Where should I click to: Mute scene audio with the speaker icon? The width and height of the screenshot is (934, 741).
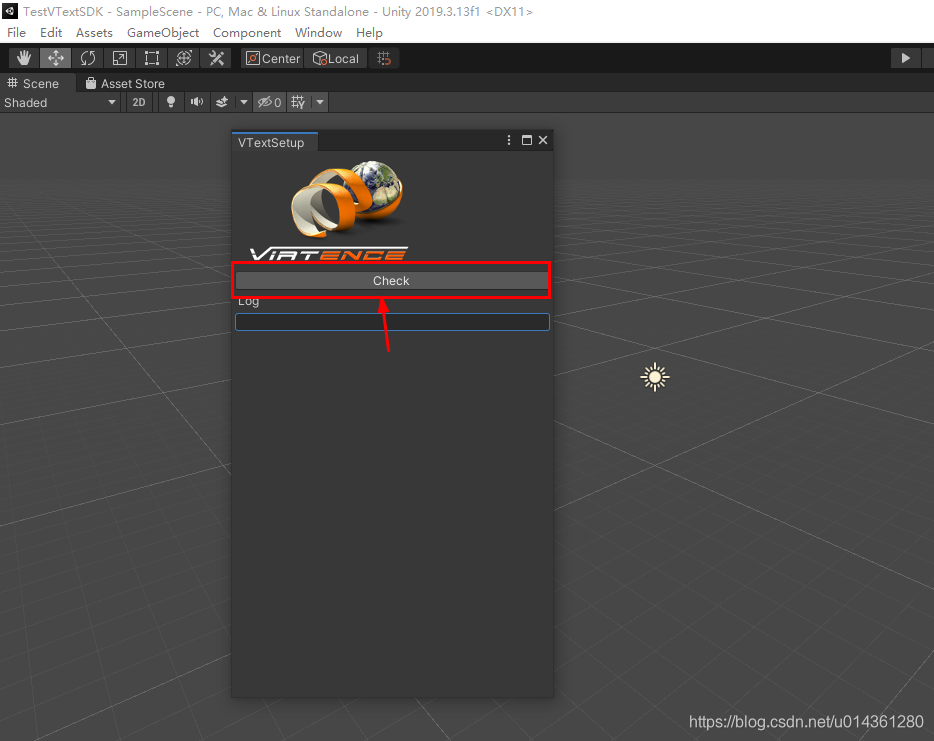tap(196, 101)
